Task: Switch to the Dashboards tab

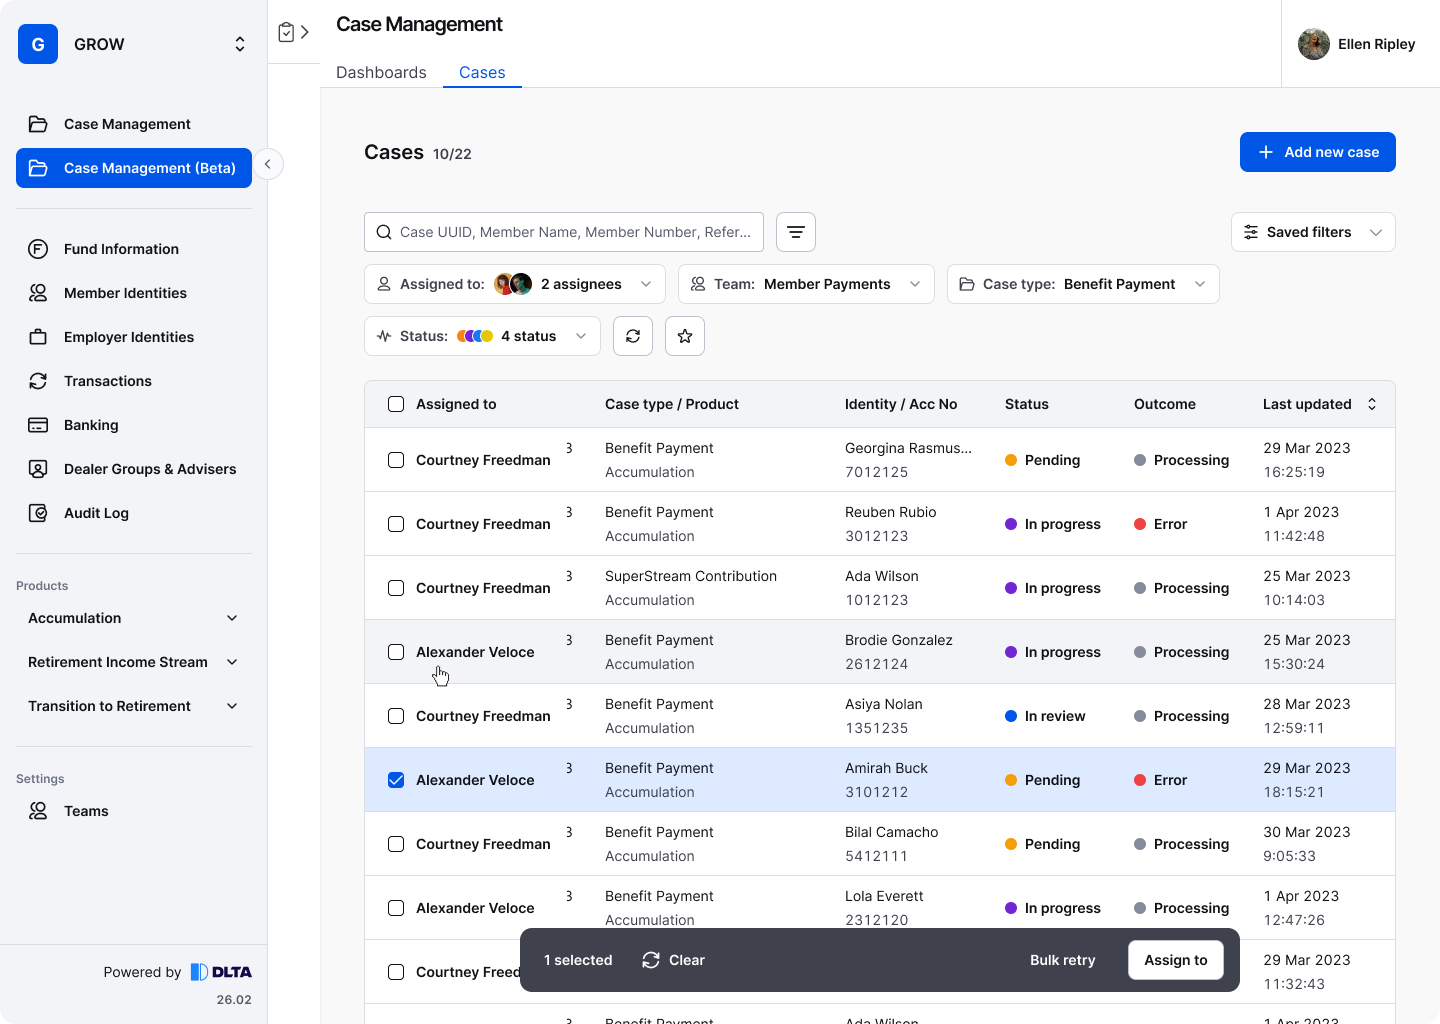Action: (x=381, y=72)
